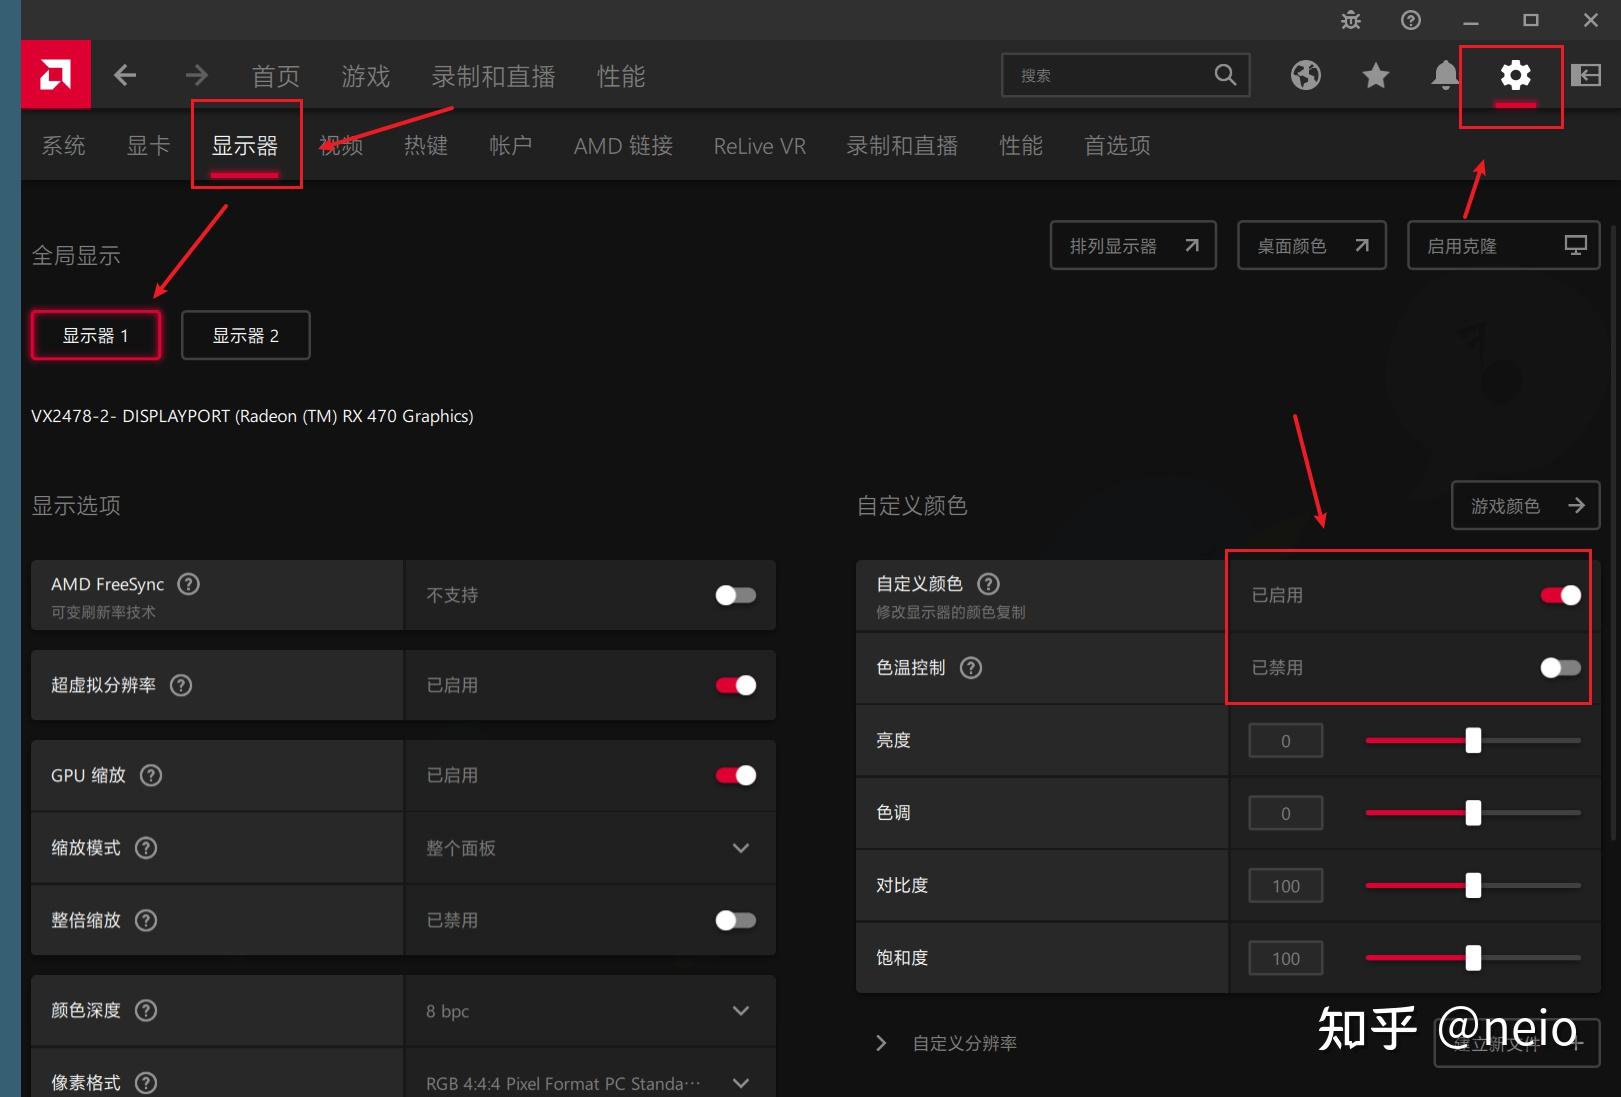Switch to ReLive VR settings tab

click(760, 146)
